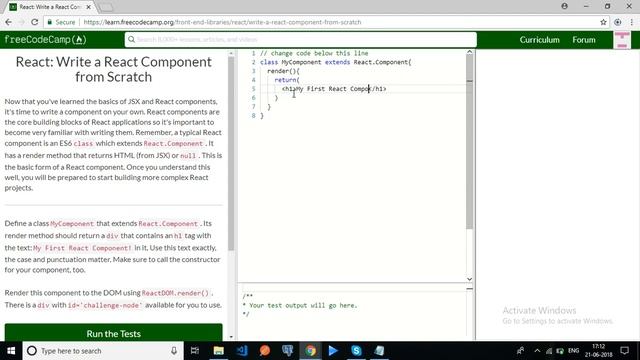Click the challenge title heading
640x360 pixels.
pos(113,69)
